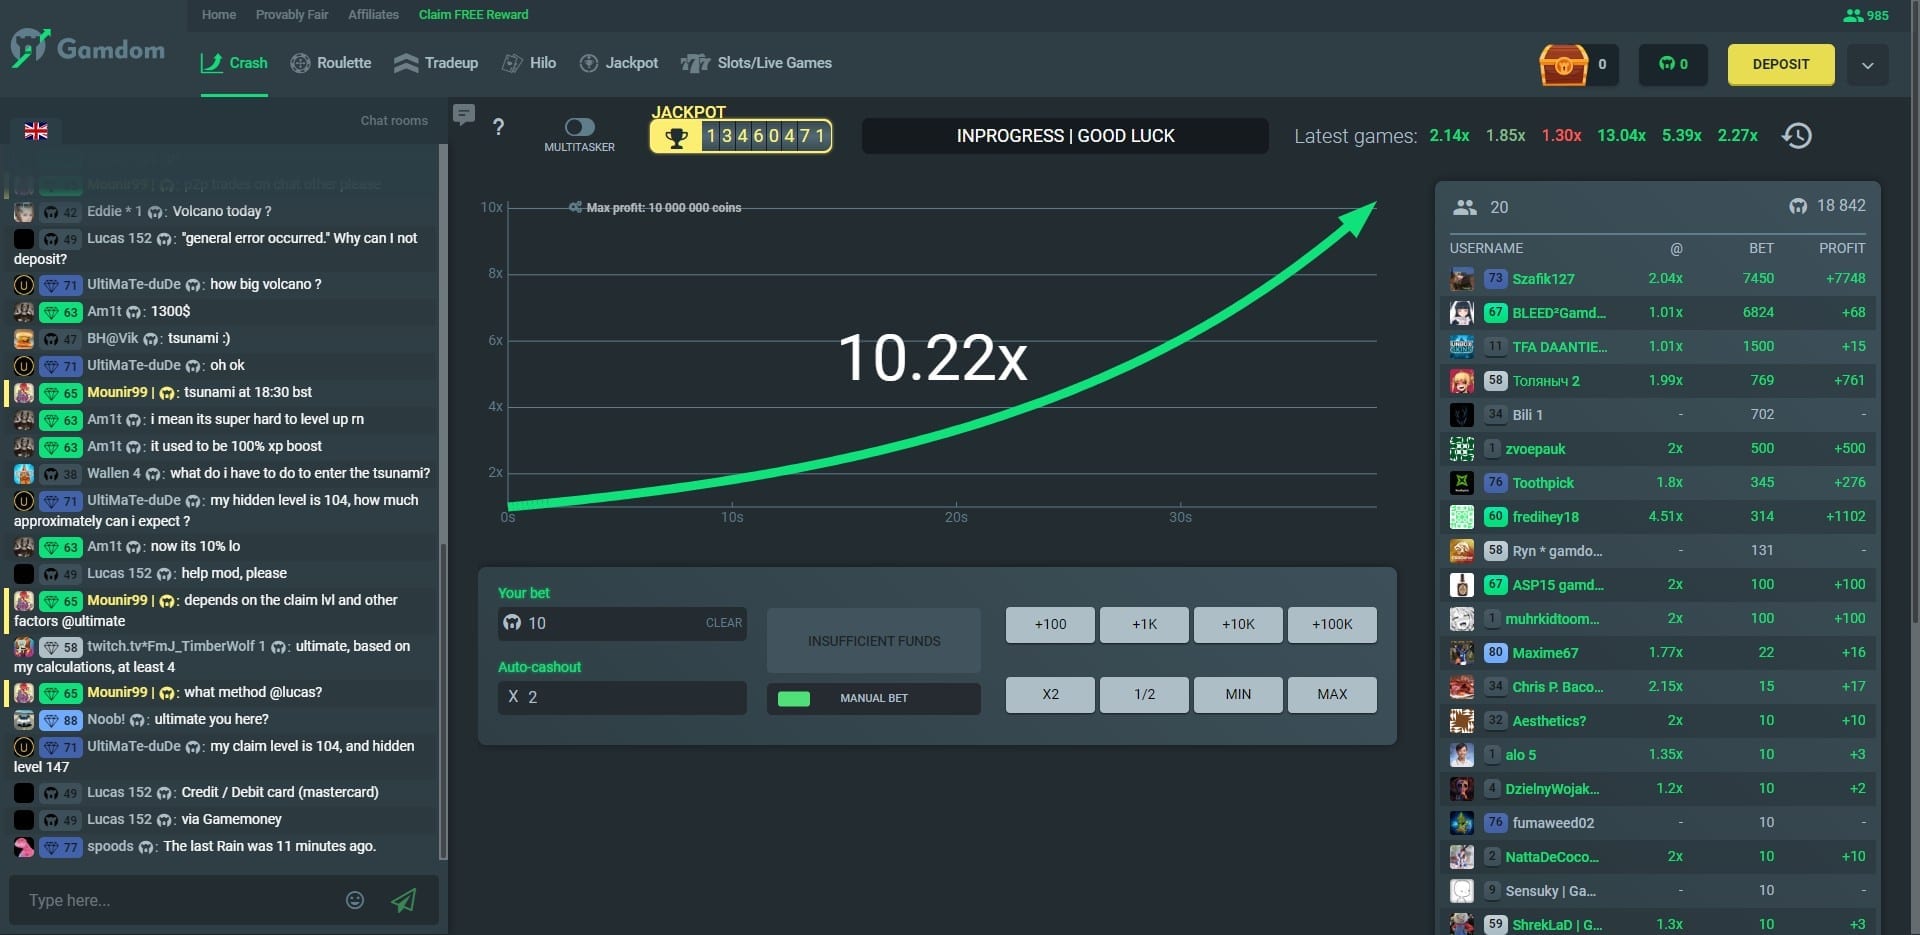This screenshot has height=935, width=1920.
Task: Open the UK flag language selector
Action: tap(36, 130)
